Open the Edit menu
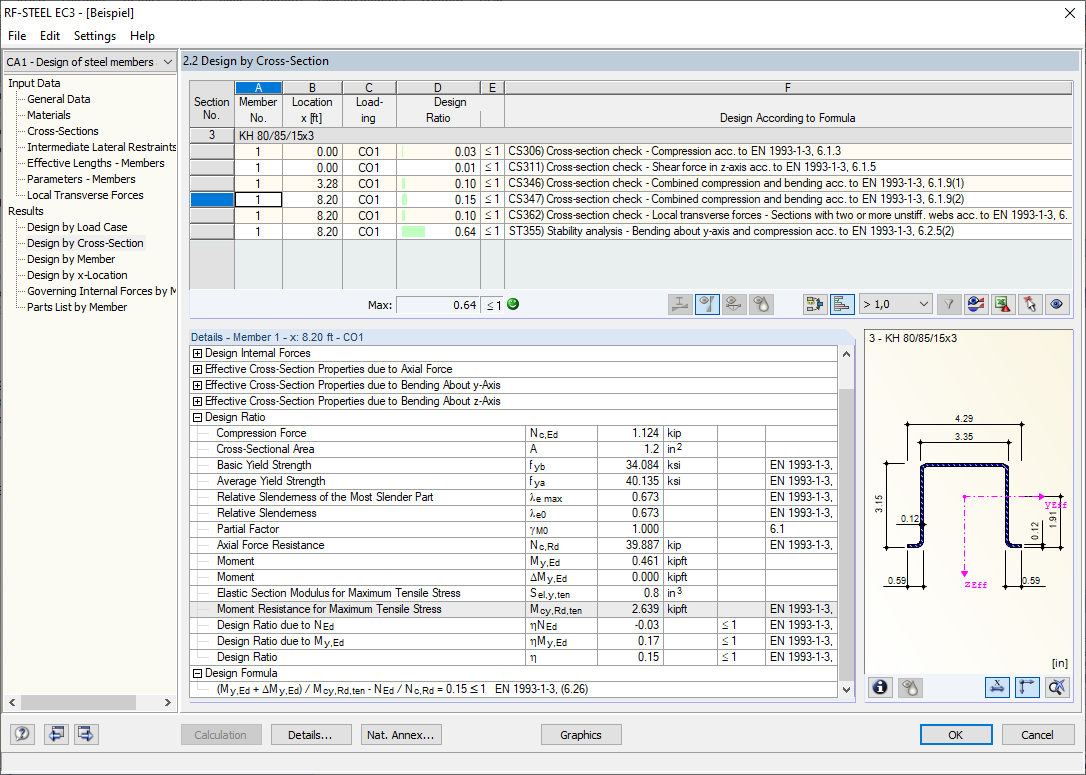Screen dimensions: 1086x775 pos(50,36)
